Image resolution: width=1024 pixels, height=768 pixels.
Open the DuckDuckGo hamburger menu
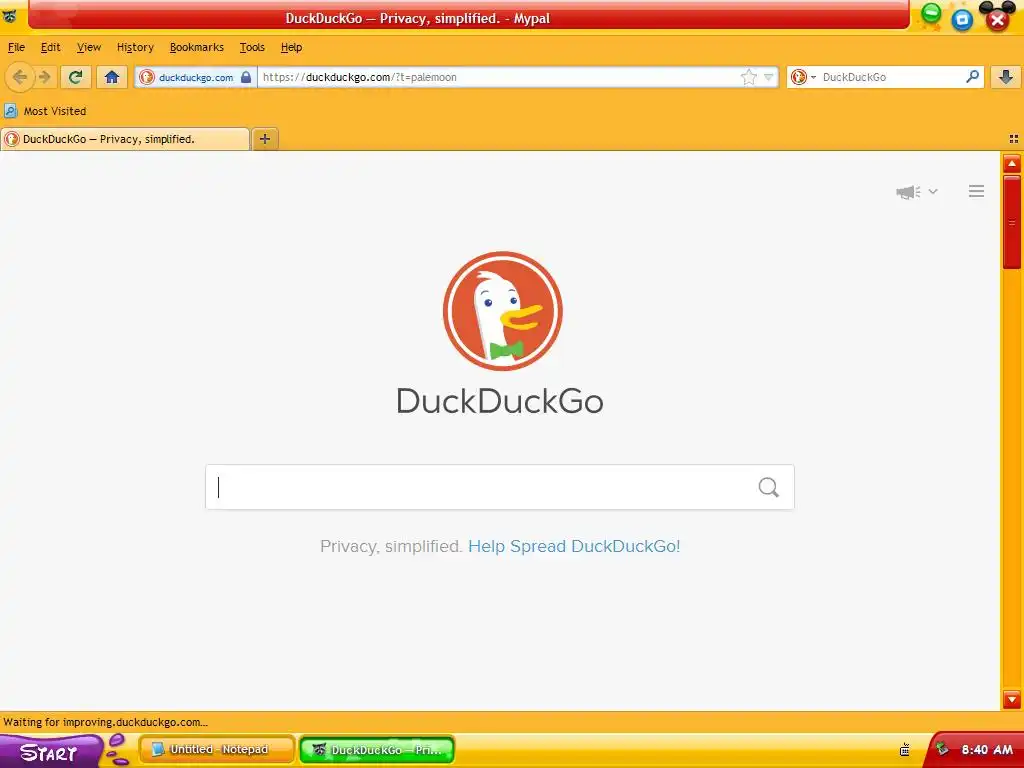[x=976, y=191]
